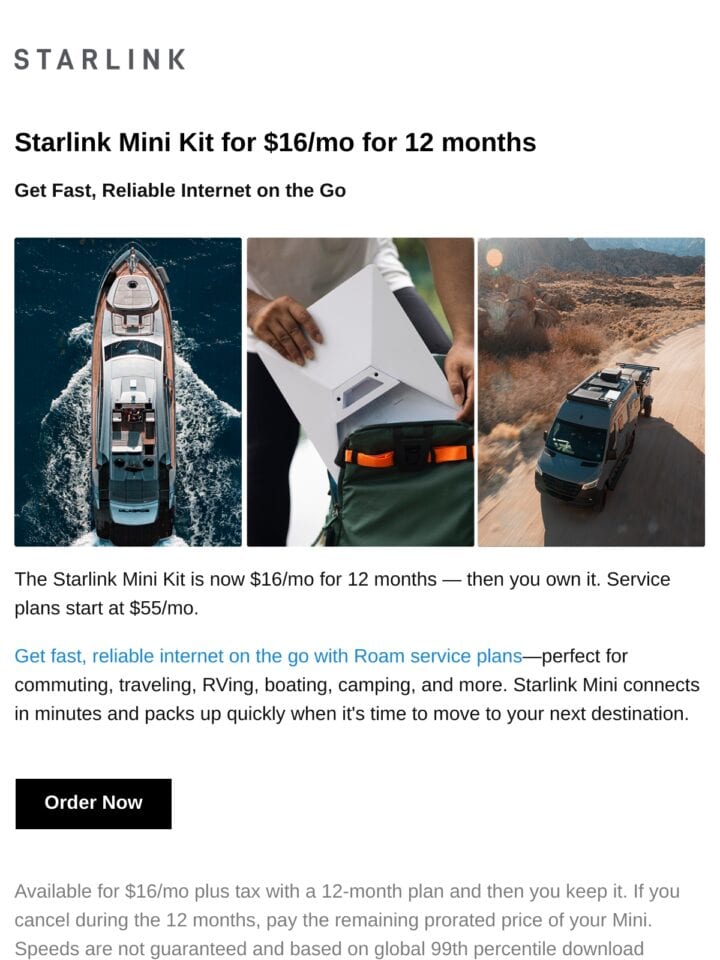Click the 'Available for $16/mo plus tax' disclaimer
720x960 pixels.
[x=347, y=891]
